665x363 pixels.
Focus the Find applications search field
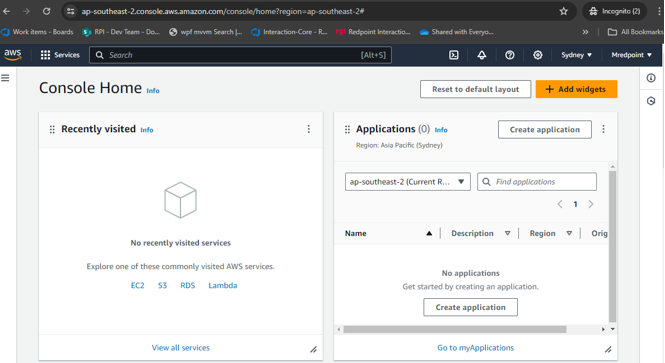click(x=537, y=182)
